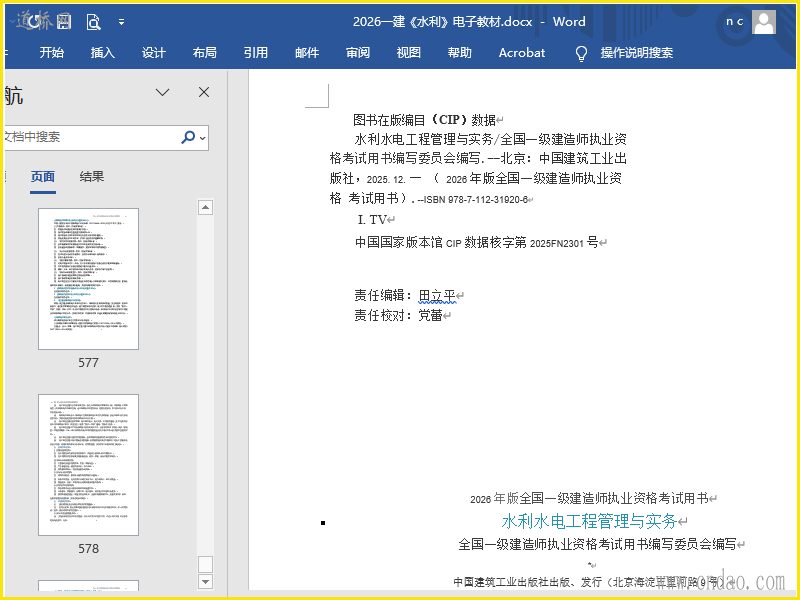The image size is (800, 600).
Task: Click the document search input field
Action: [92, 137]
